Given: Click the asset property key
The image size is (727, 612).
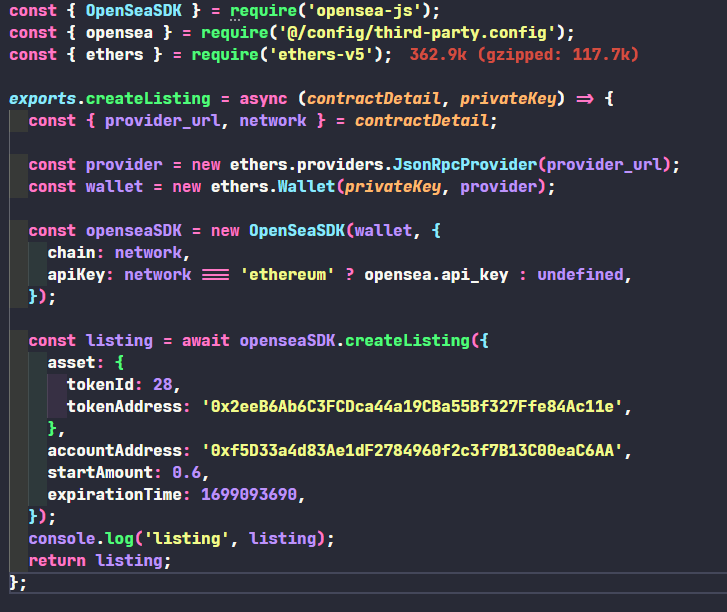Looking at the screenshot, I should tap(71, 363).
